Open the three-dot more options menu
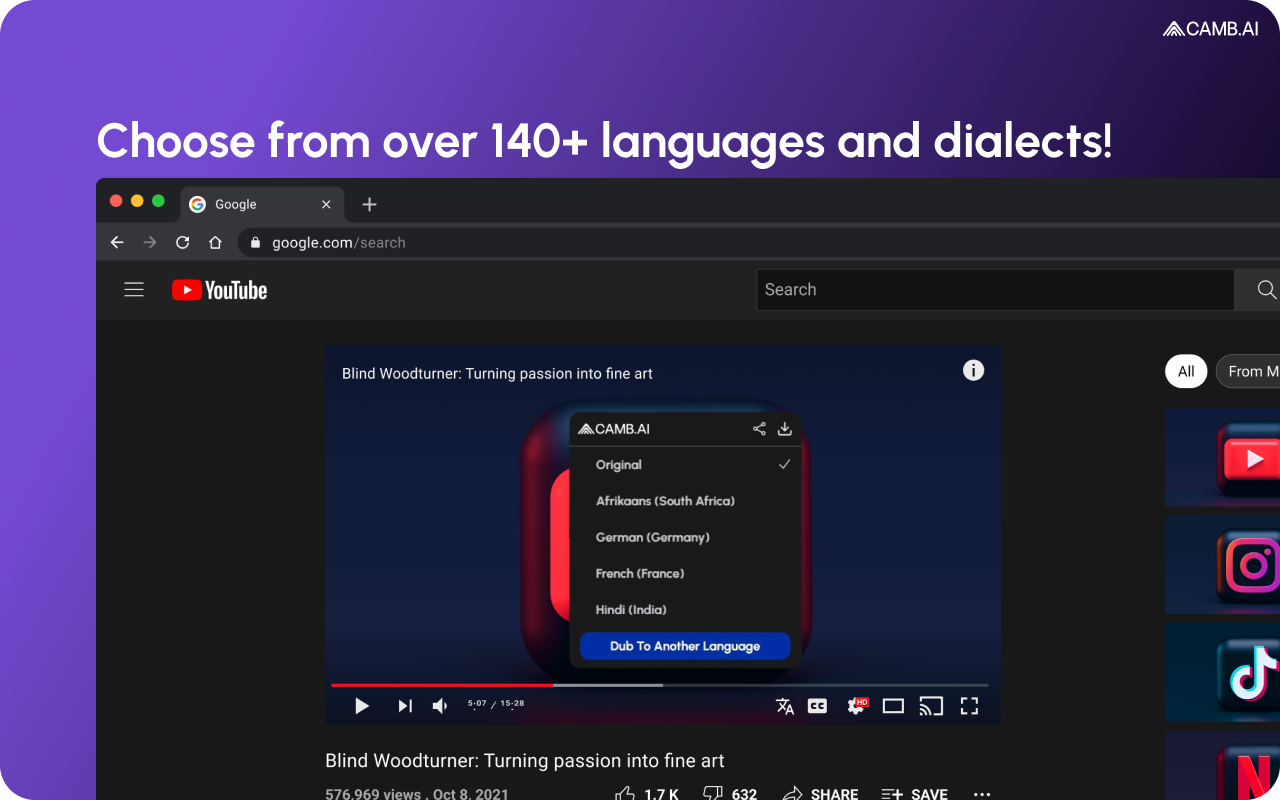Viewport: 1280px width, 800px height. pyautogui.click(x=982, y=793)
